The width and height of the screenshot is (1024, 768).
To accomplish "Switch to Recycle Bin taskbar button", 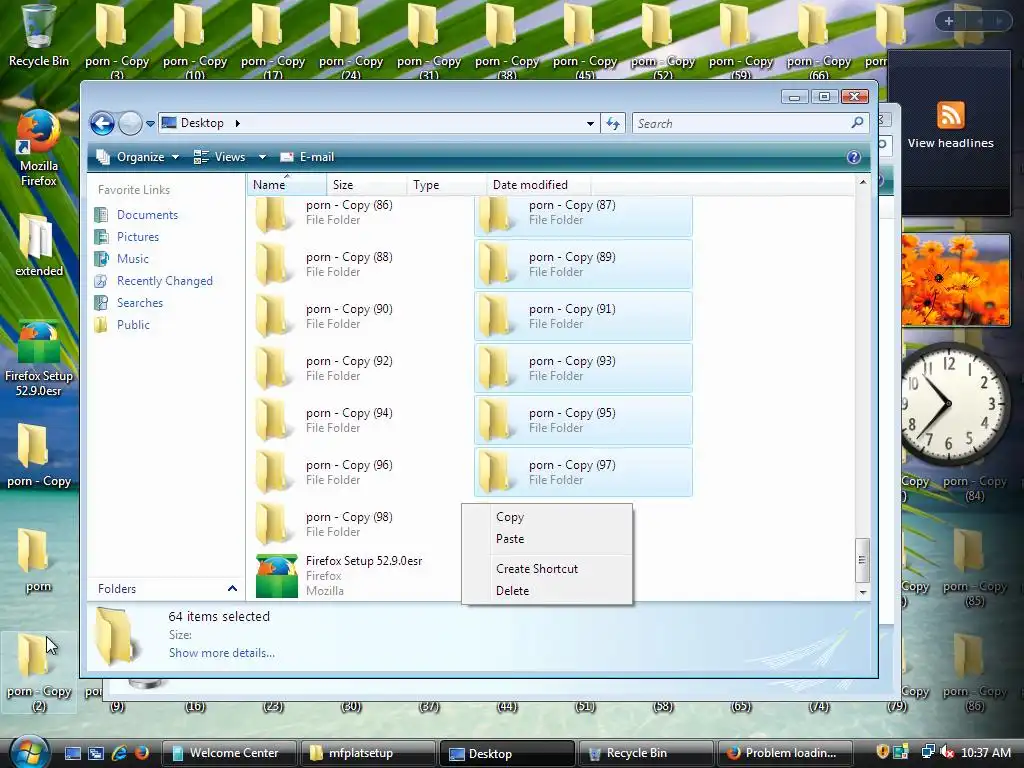I will (645, 753).
